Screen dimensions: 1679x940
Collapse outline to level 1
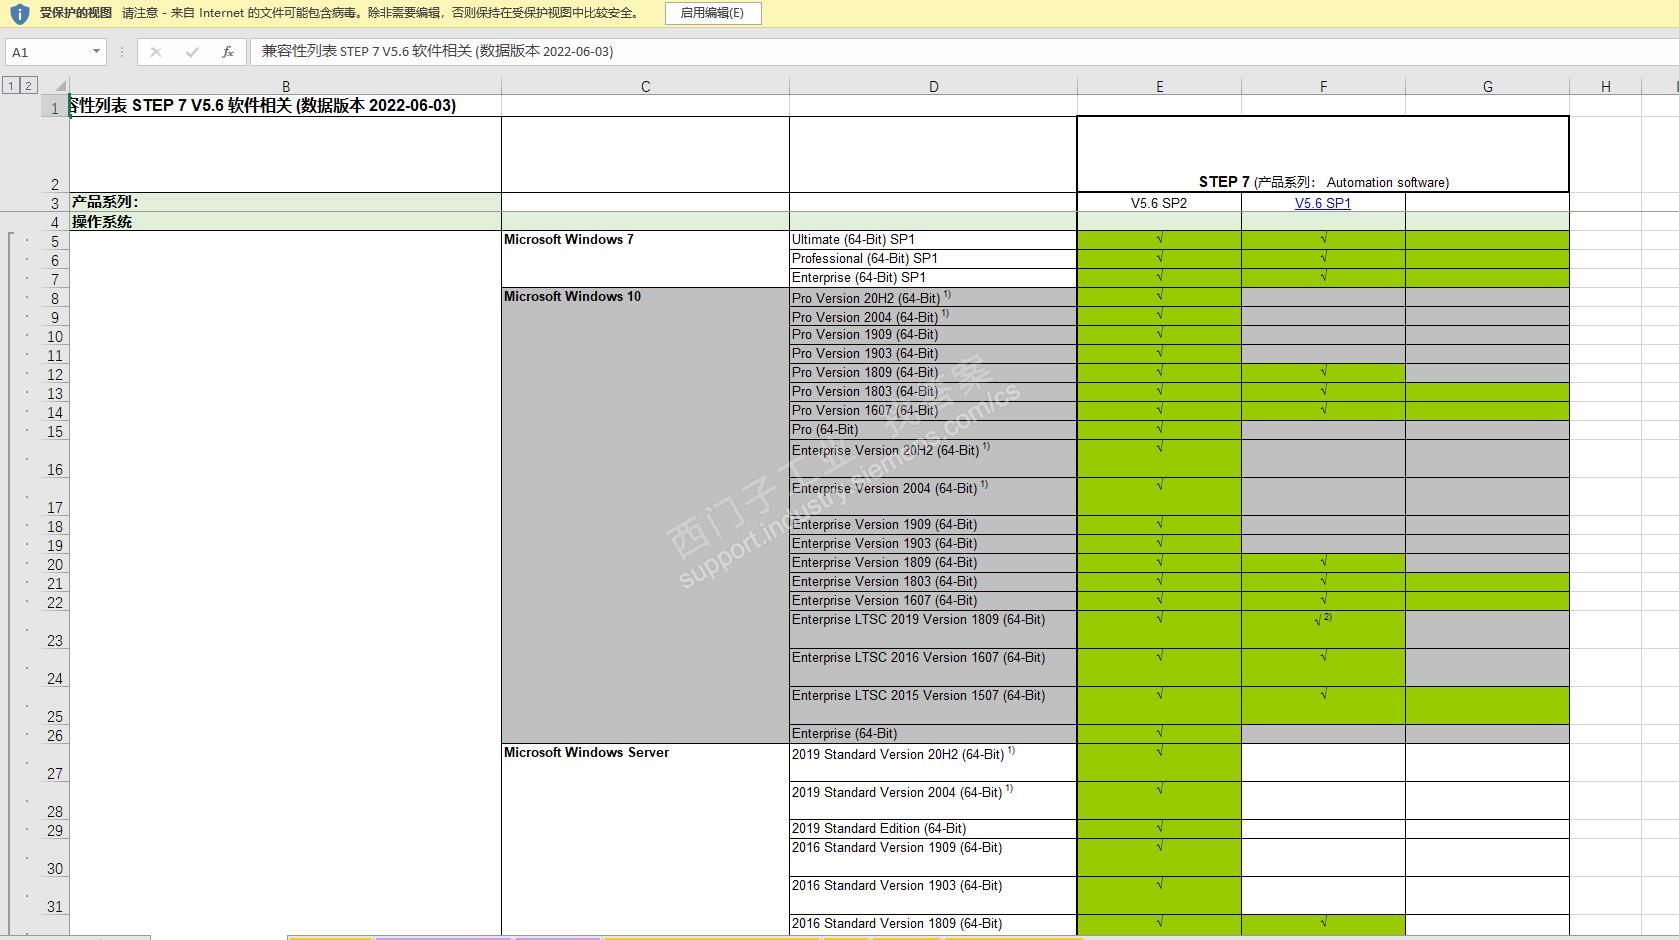[x=11, y=86]
